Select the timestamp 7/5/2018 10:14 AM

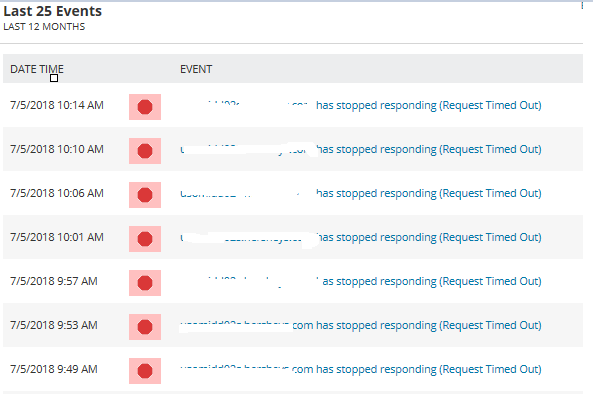[x=57, y=105]
